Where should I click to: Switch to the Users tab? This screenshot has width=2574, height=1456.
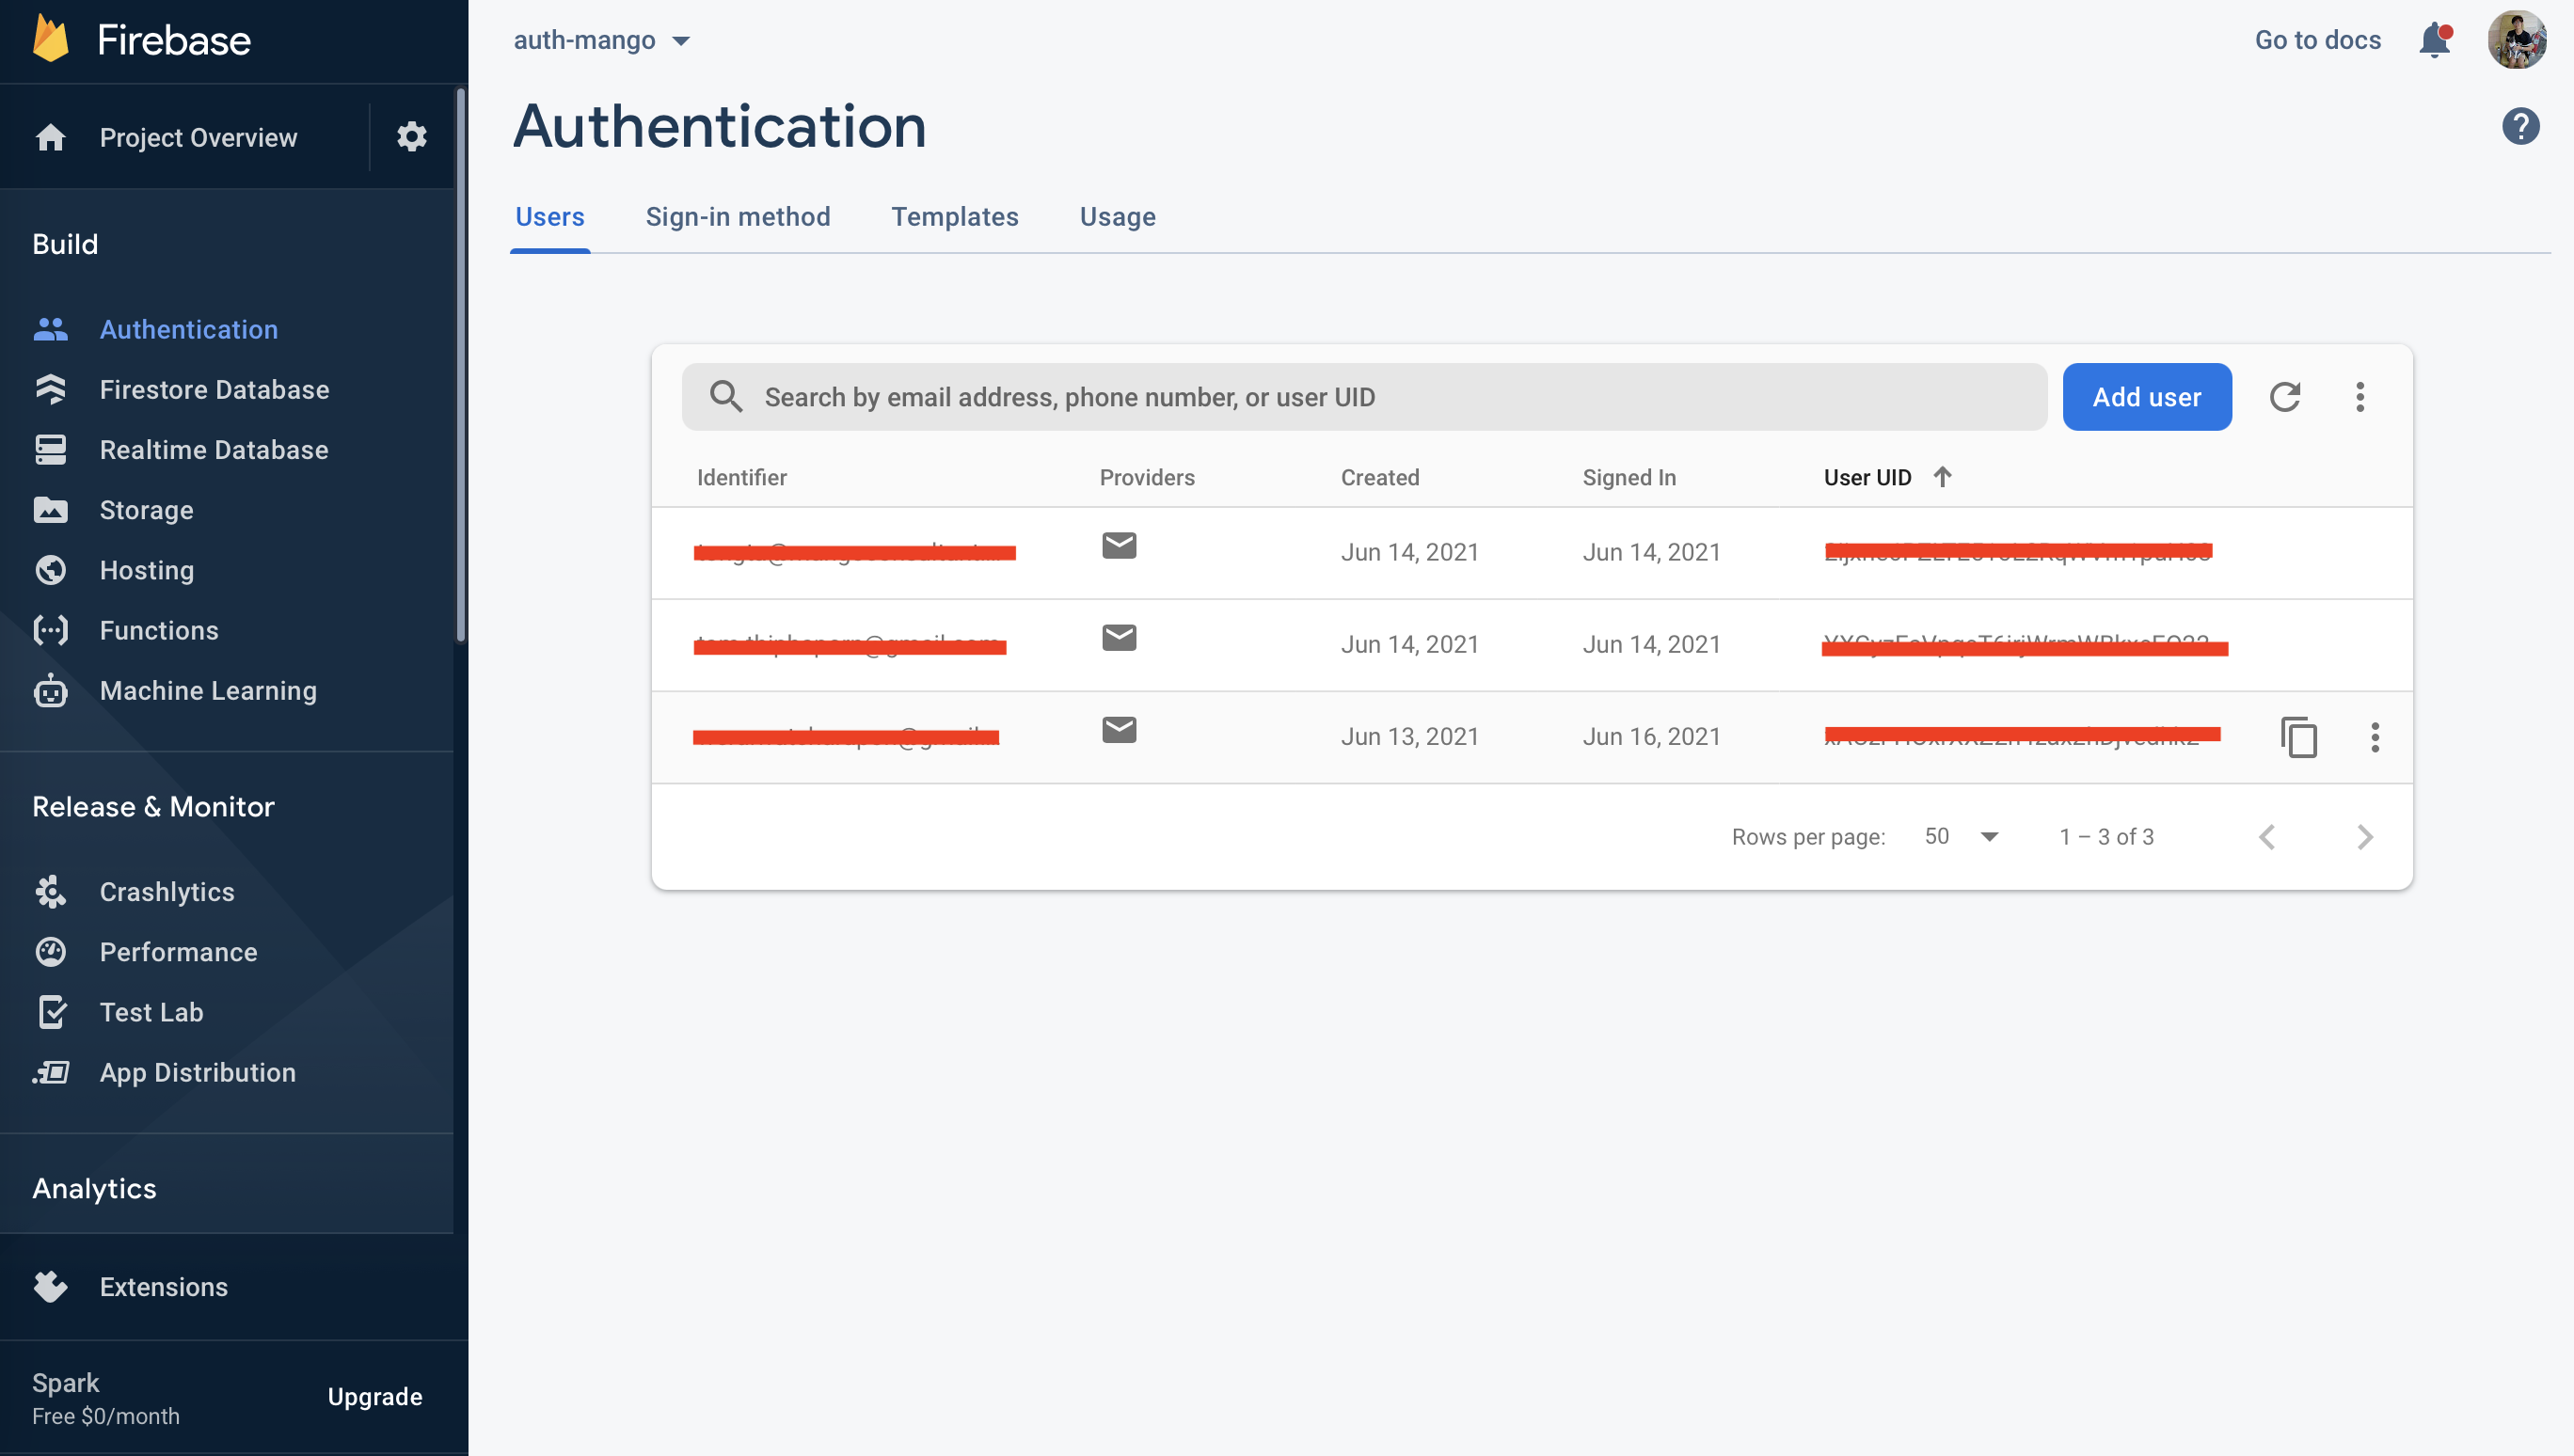pyautogui.click(x=549, y=217)
